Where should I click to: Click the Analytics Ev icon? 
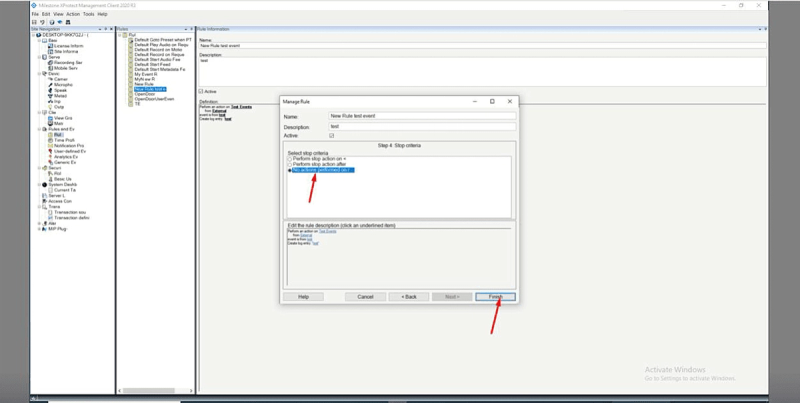51,157
